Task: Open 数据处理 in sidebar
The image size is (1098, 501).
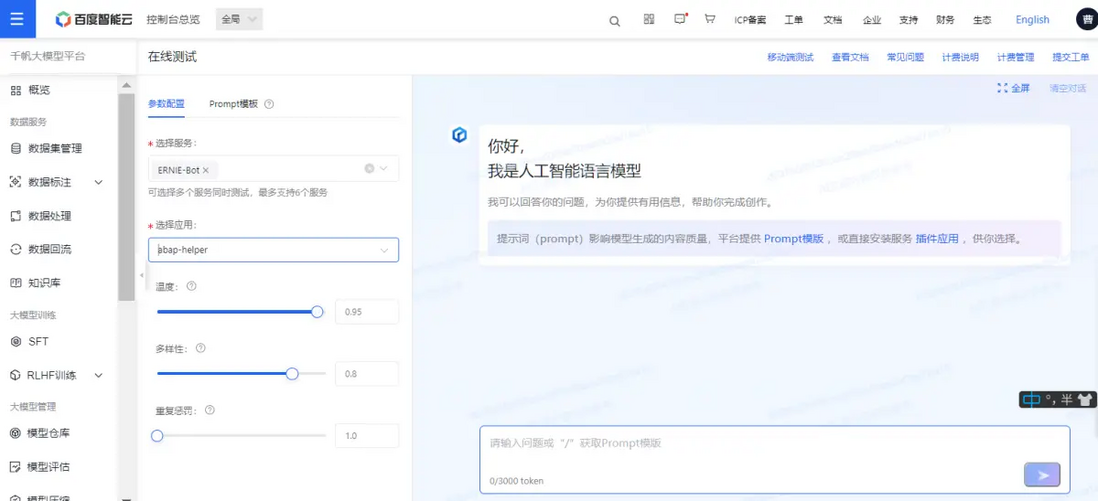Action: (49, 216)
